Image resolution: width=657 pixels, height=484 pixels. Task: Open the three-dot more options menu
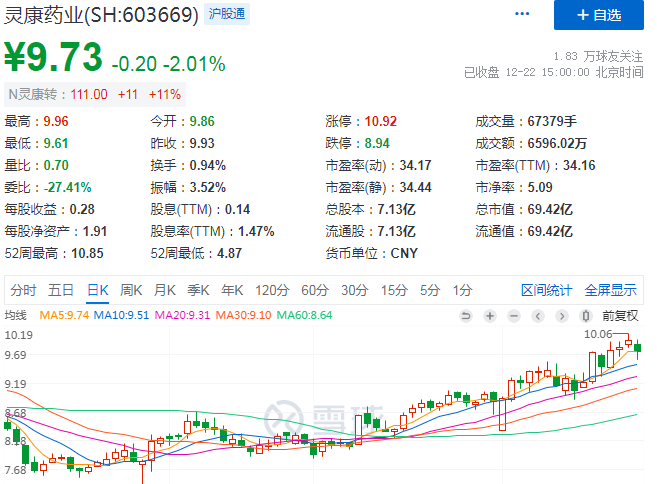click(522, 14)
